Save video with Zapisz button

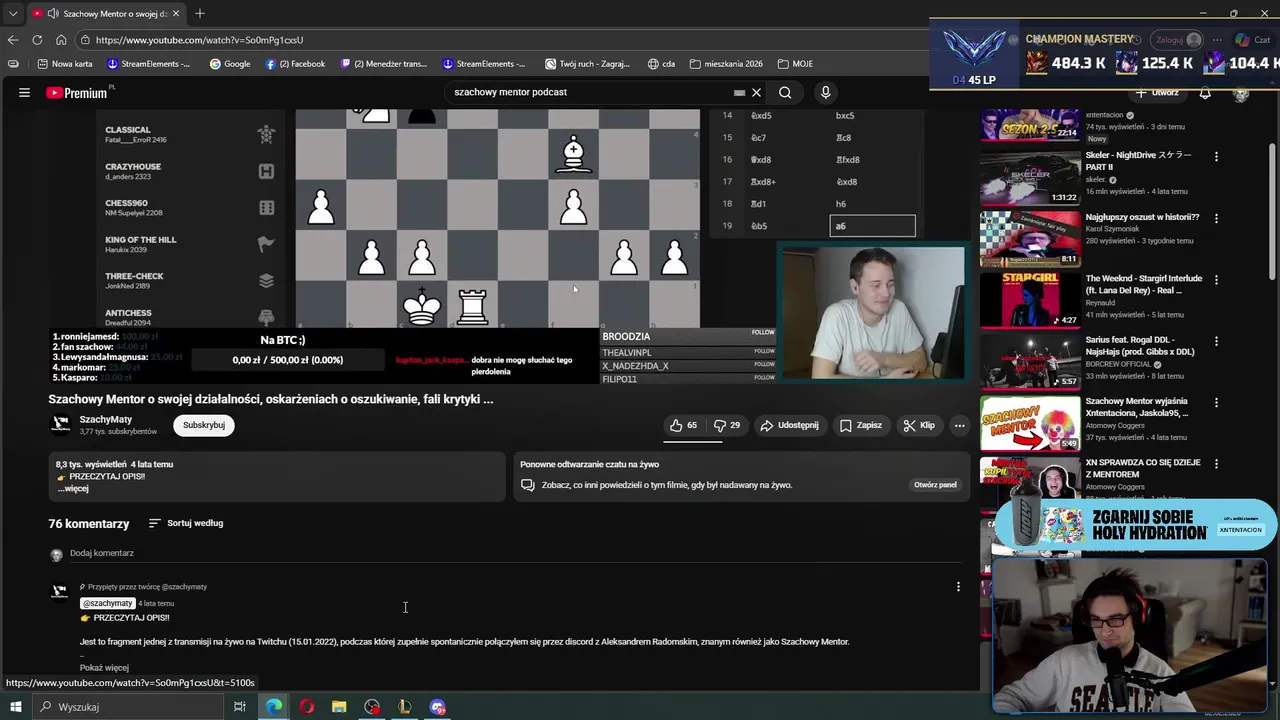pyautogui.click(x=861, y=425)
